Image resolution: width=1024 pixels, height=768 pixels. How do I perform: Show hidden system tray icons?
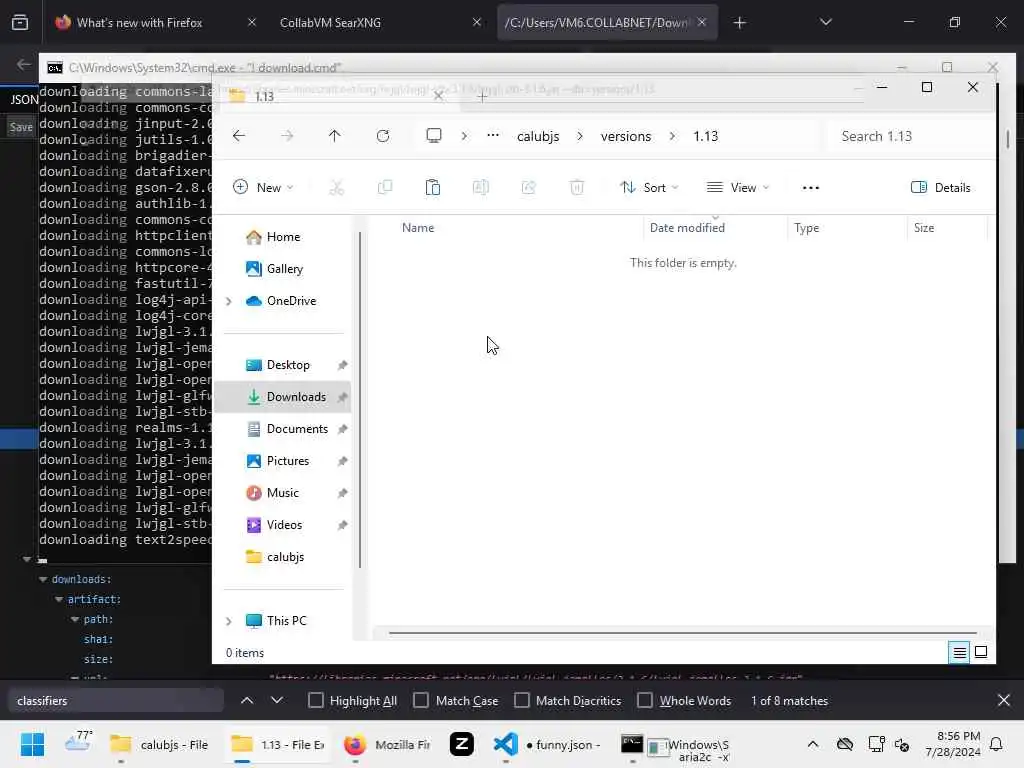(812, 744)
